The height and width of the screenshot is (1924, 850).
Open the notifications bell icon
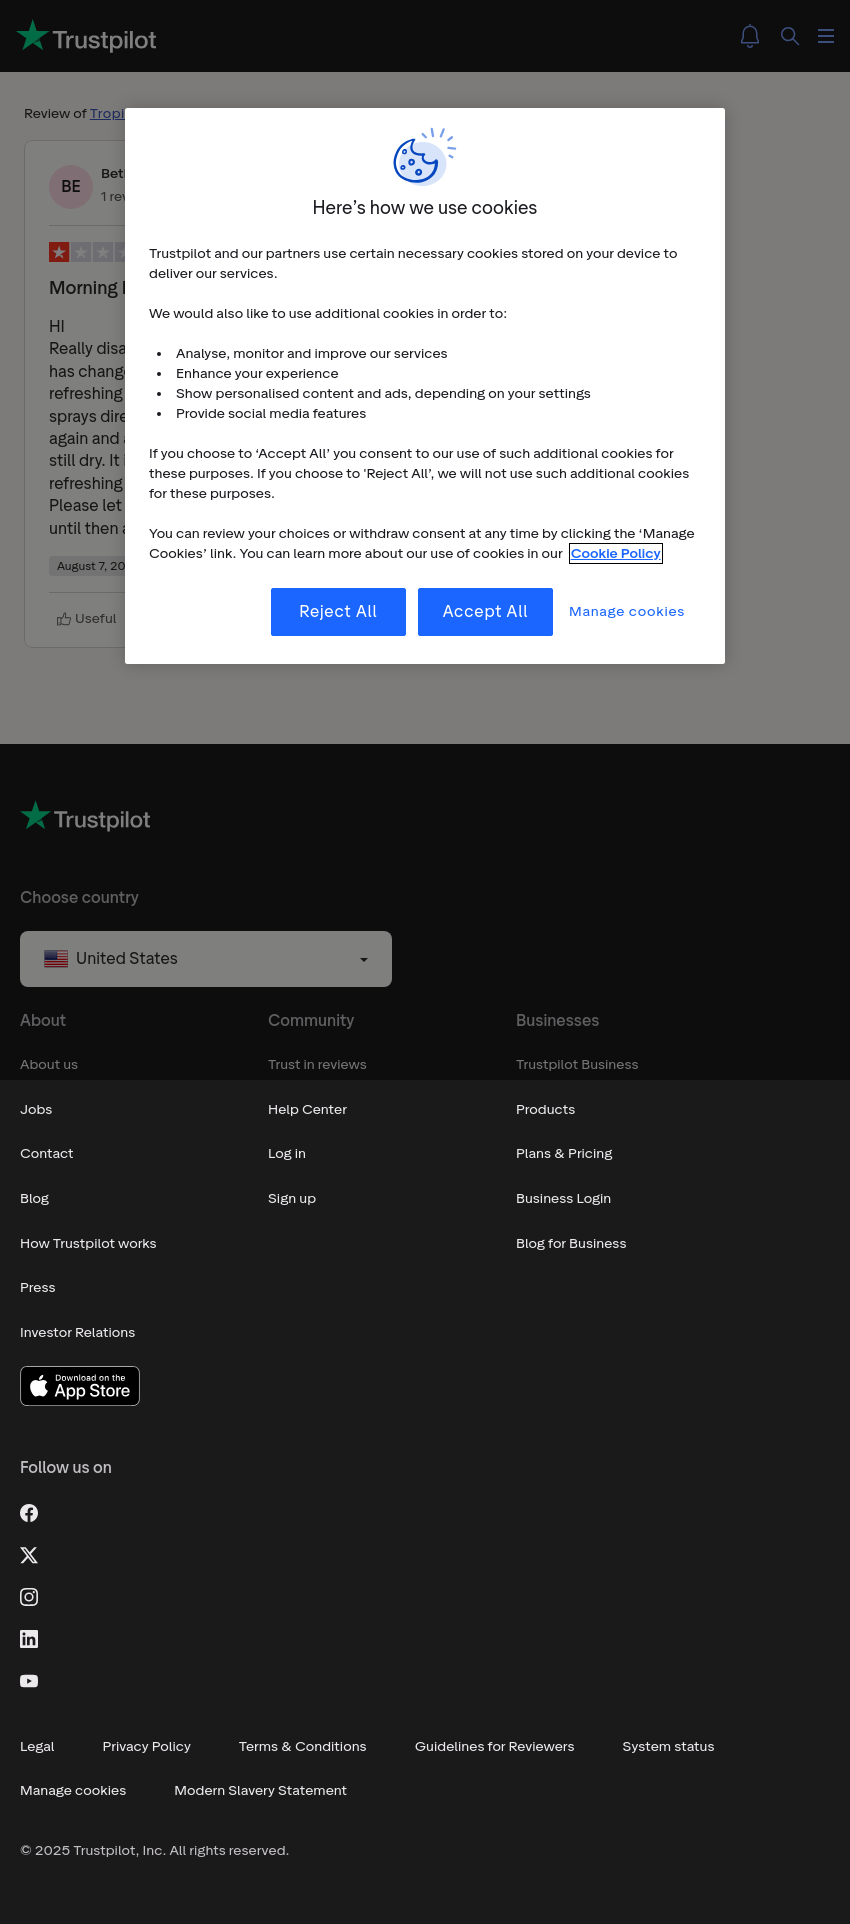click(750, 36)
